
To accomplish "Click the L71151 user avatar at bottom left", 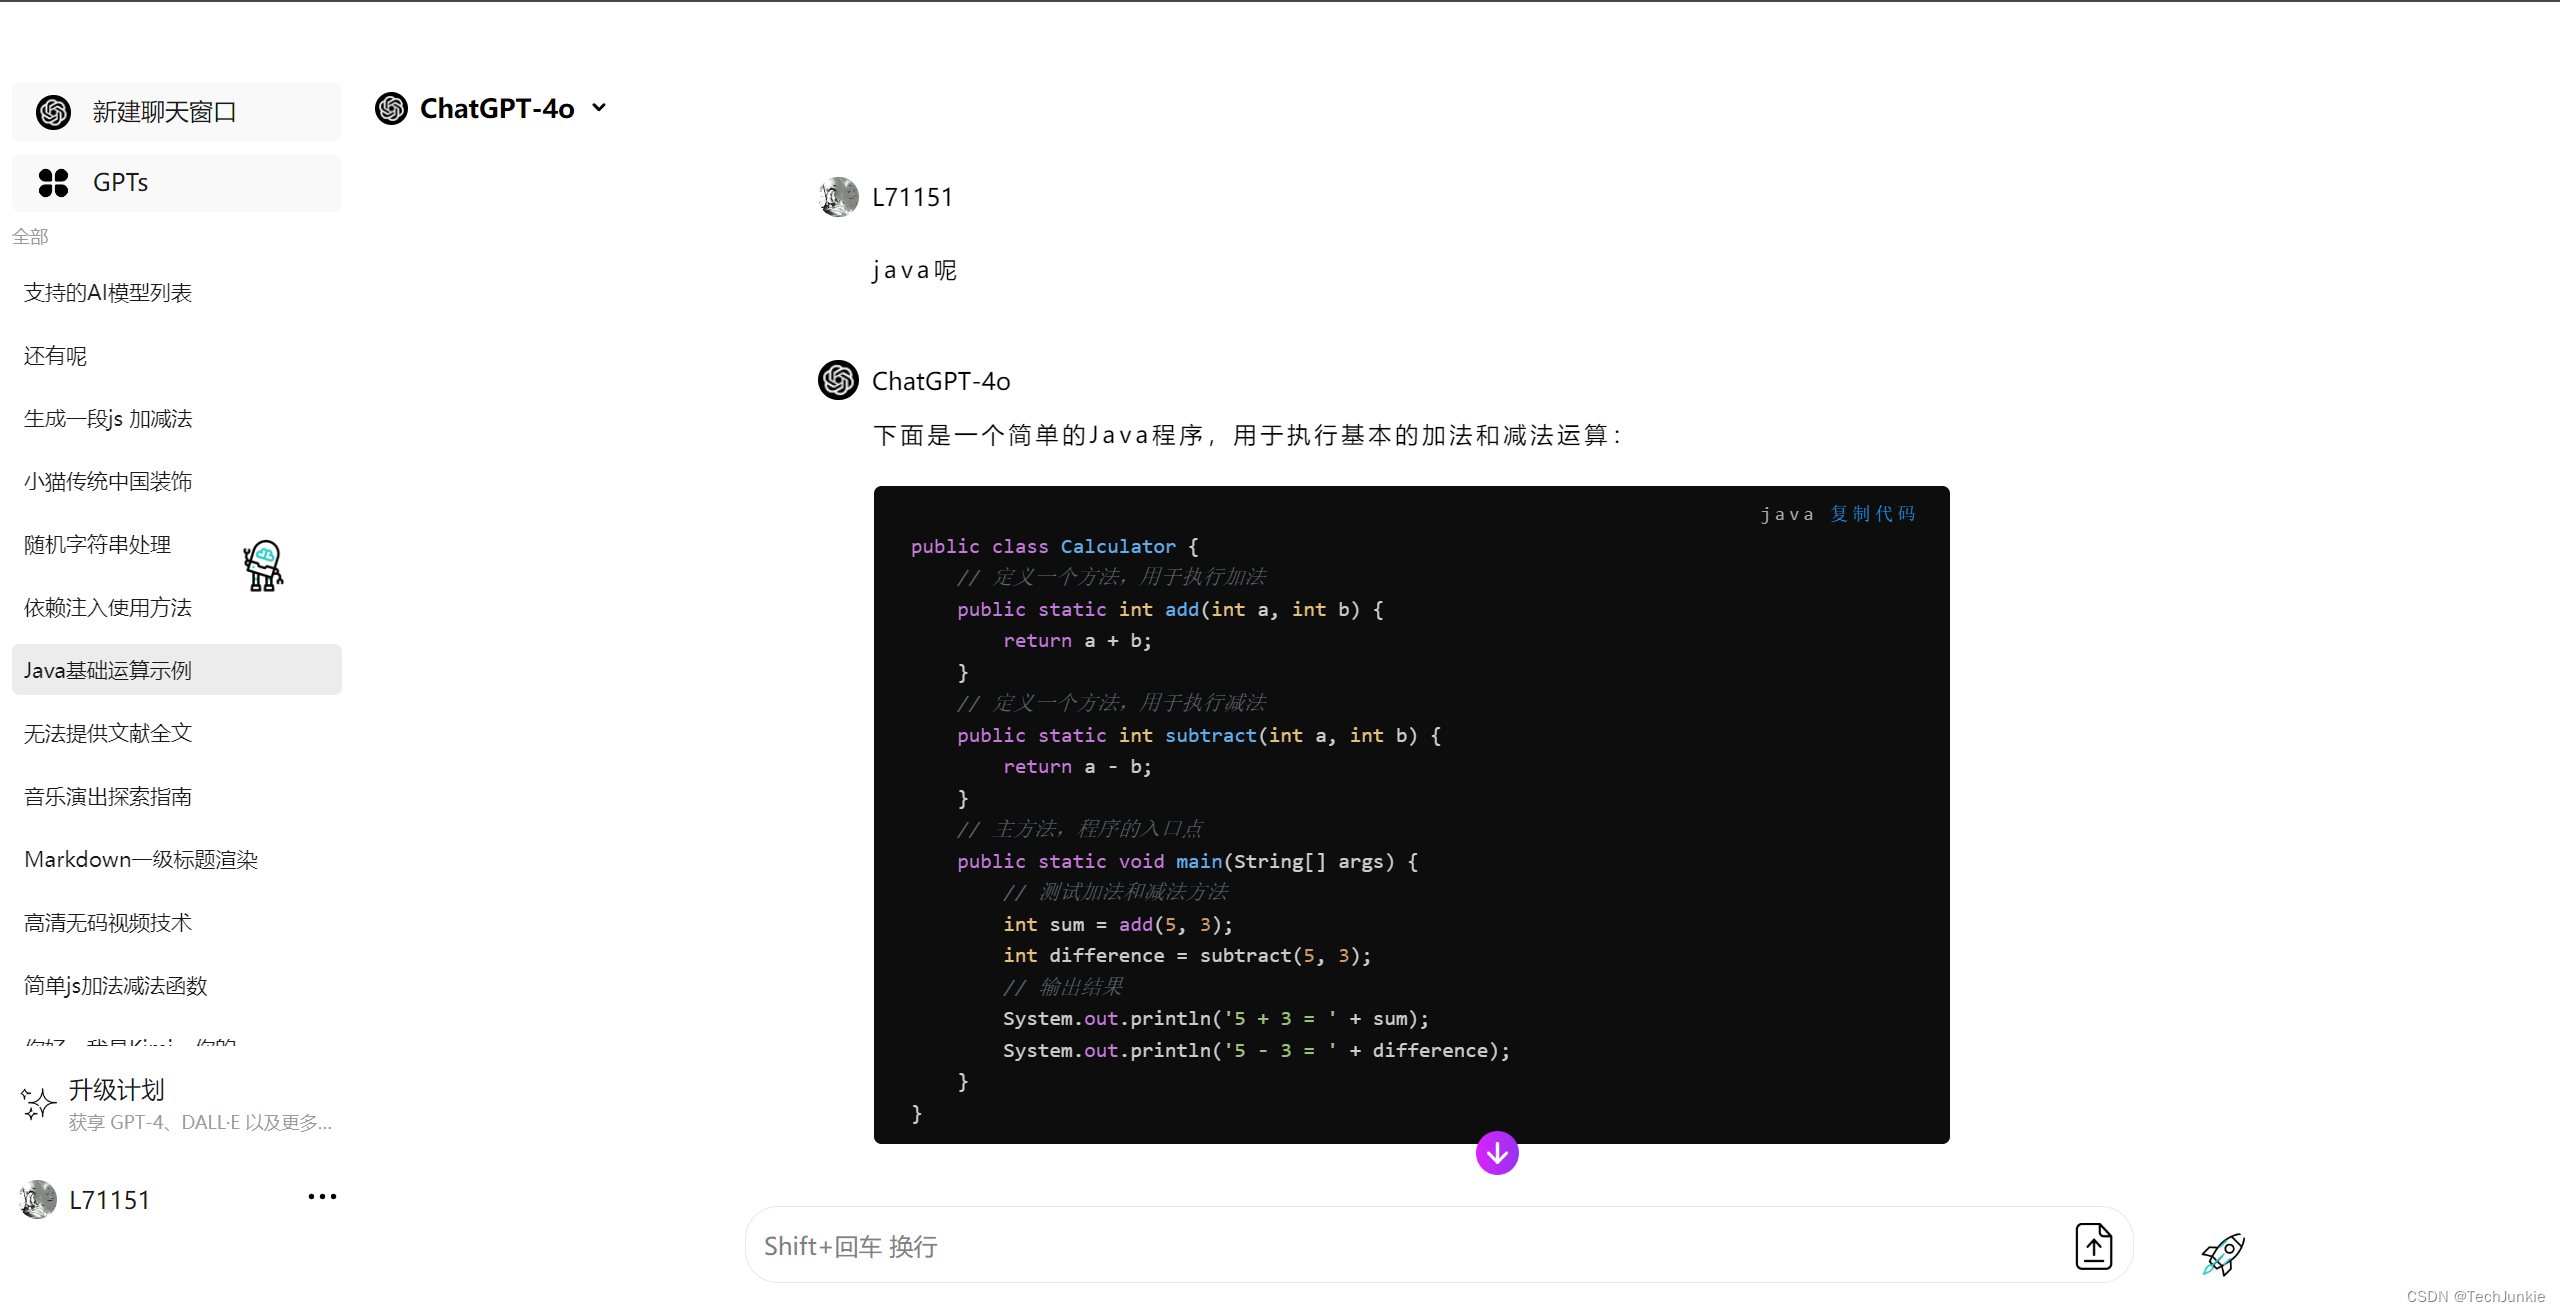I will pos(38,1199).
